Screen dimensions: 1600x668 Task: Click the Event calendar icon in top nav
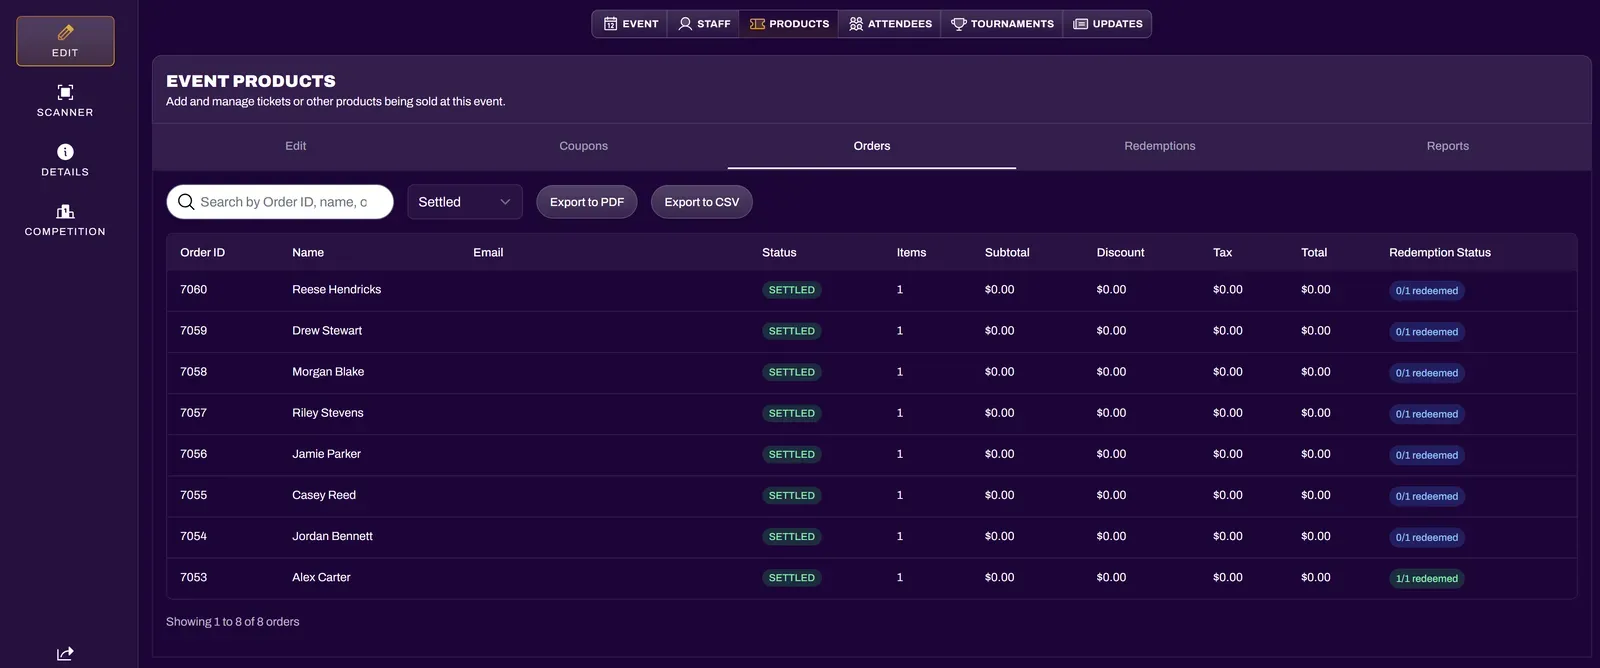[610, 24]
